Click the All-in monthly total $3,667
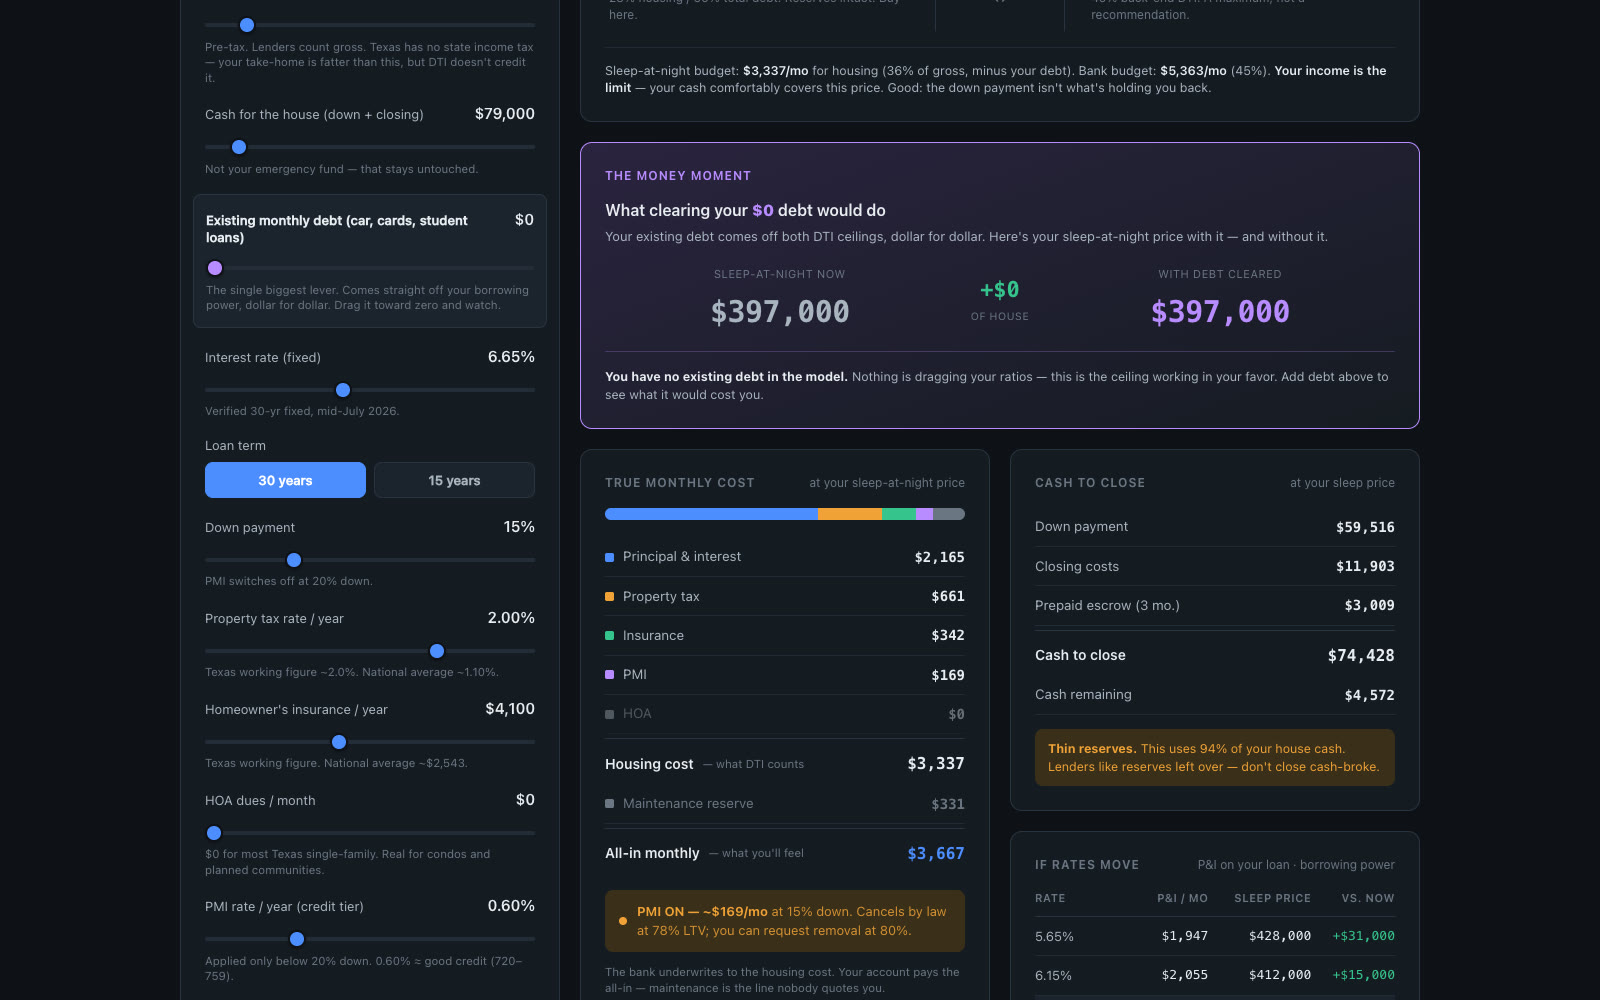This screenshot has width=1600, height=1000. click(x=936, y=854)
